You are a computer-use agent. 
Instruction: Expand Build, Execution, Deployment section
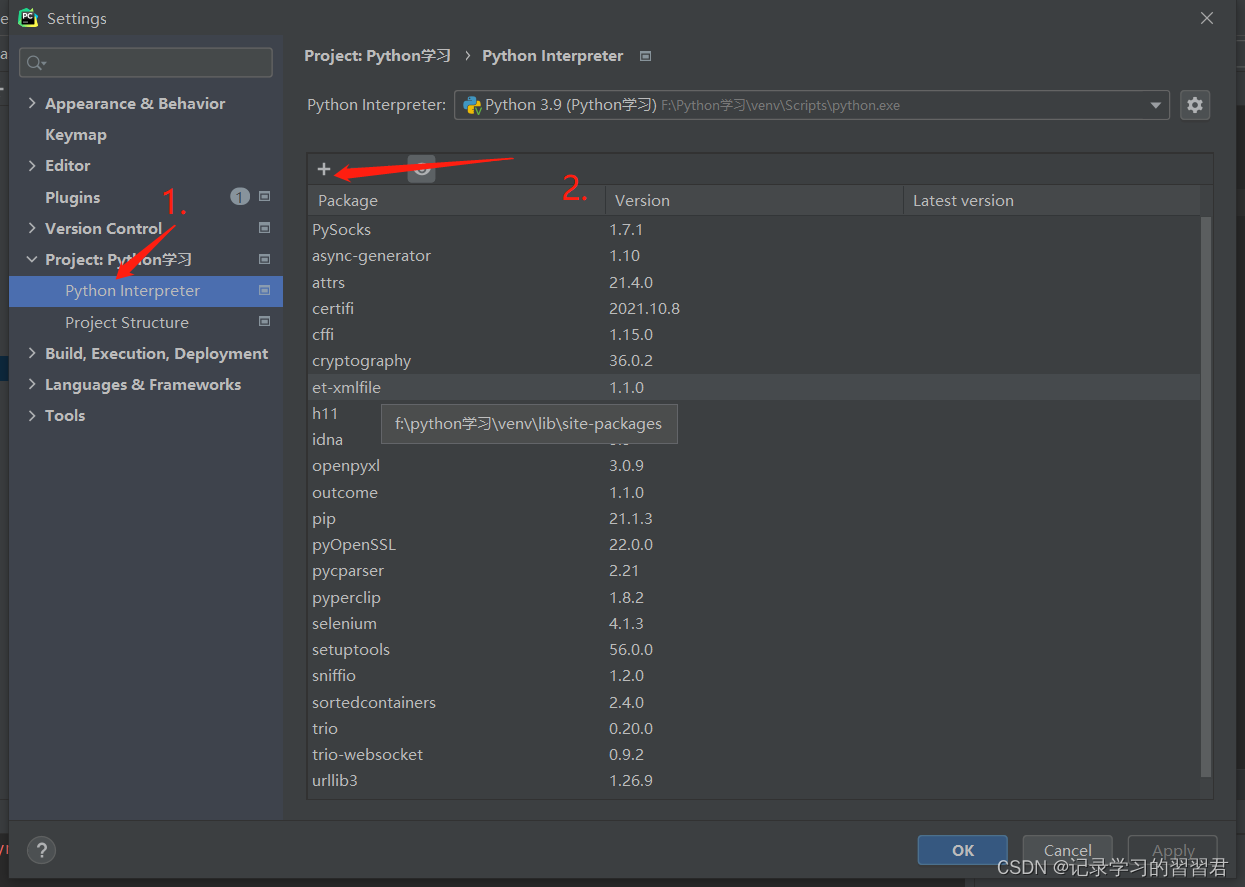click(x=32, y=353)
